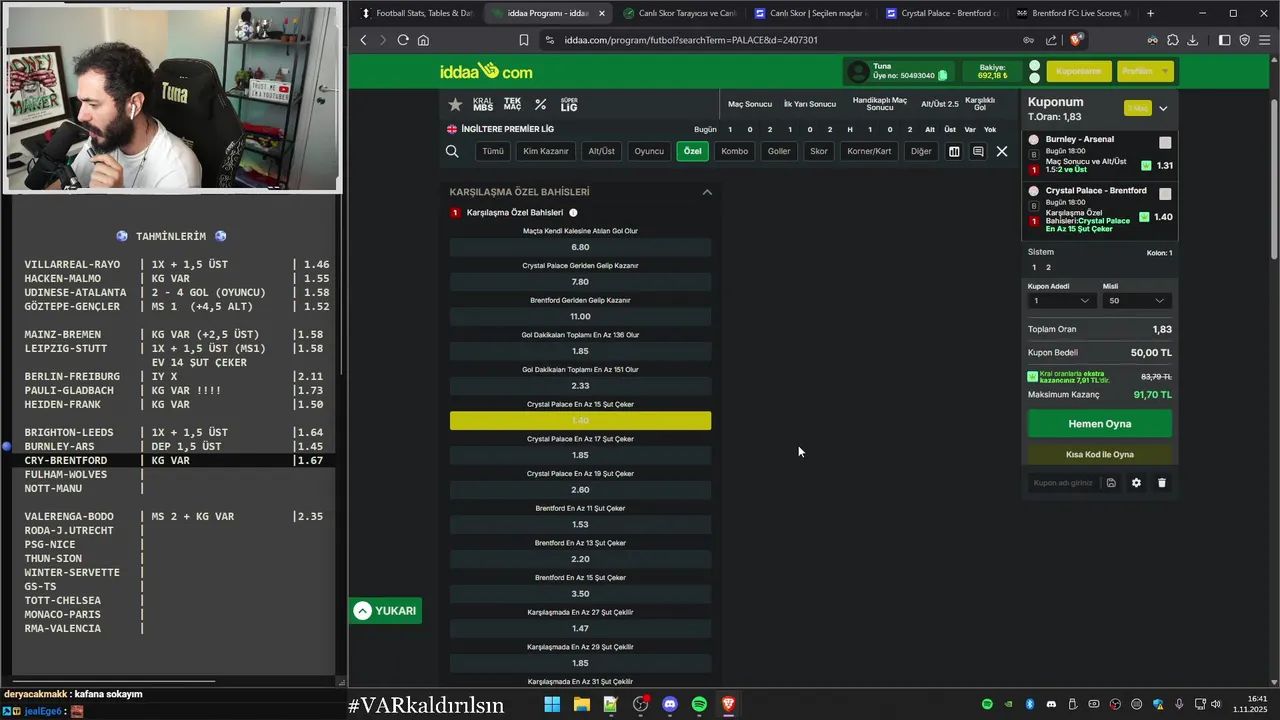
Task: Toggle the Burnley - Arsenal coupon checkbox
Action: (x=1165, y=143)
